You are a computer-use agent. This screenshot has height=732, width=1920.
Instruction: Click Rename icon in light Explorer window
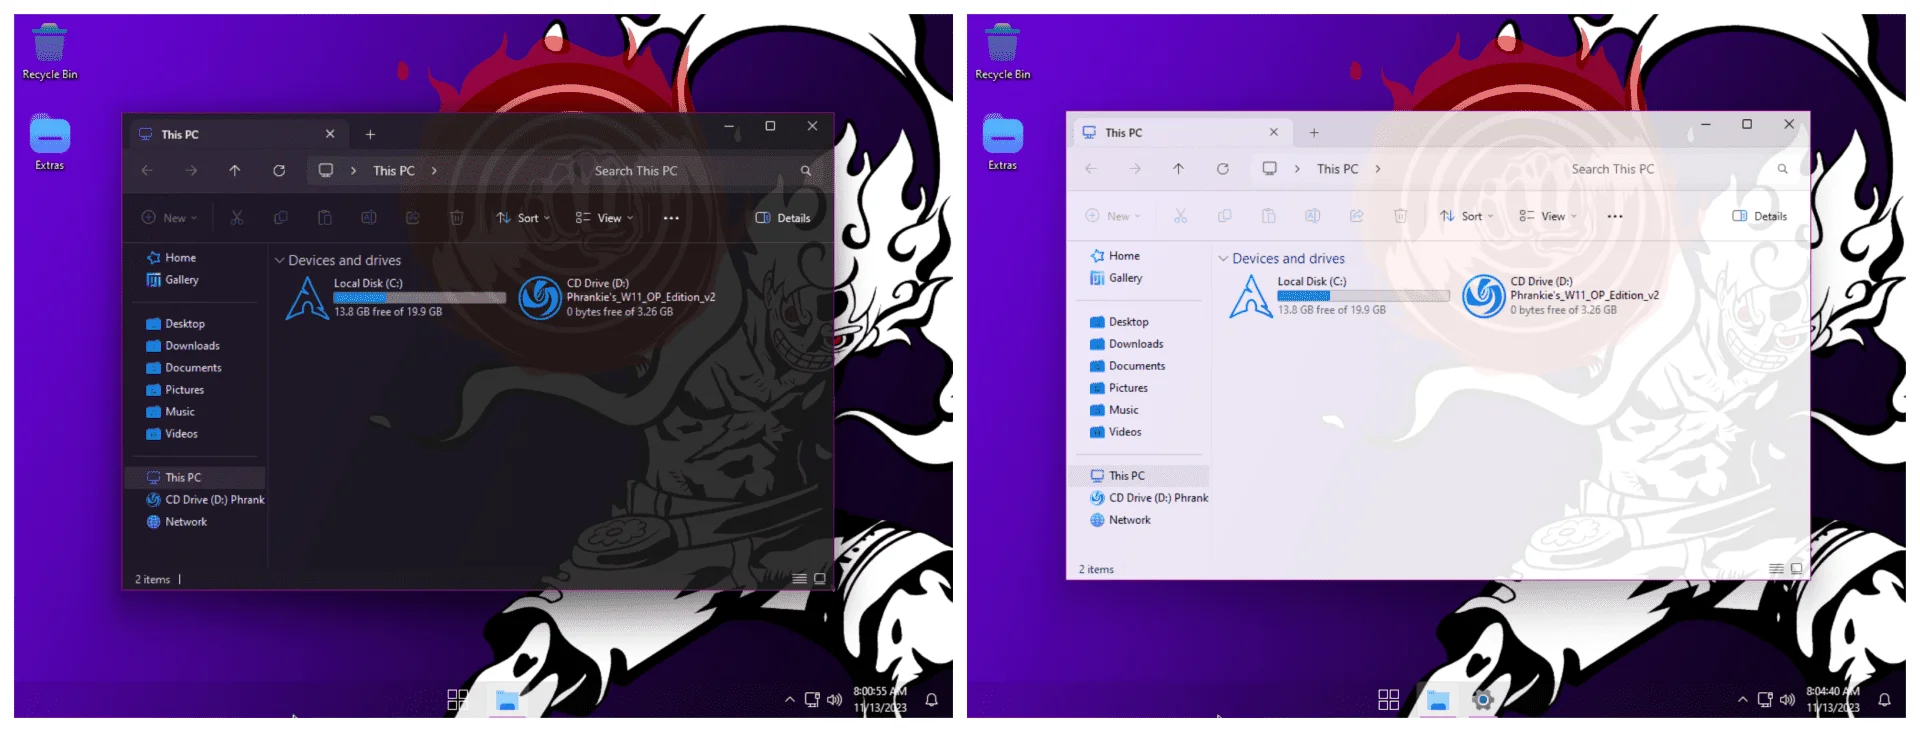(x=1313, y=216)
